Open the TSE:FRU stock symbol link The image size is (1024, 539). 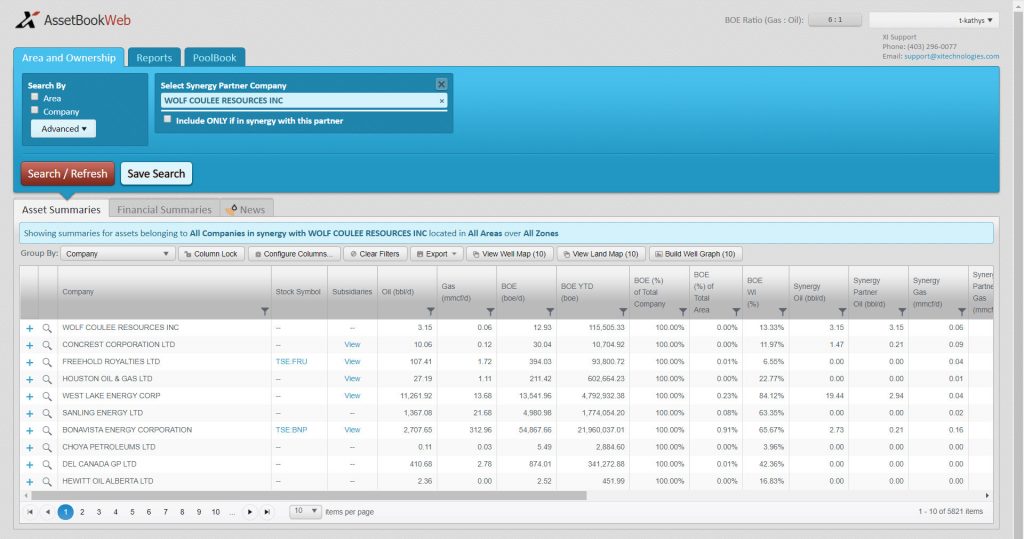[291, 361]
